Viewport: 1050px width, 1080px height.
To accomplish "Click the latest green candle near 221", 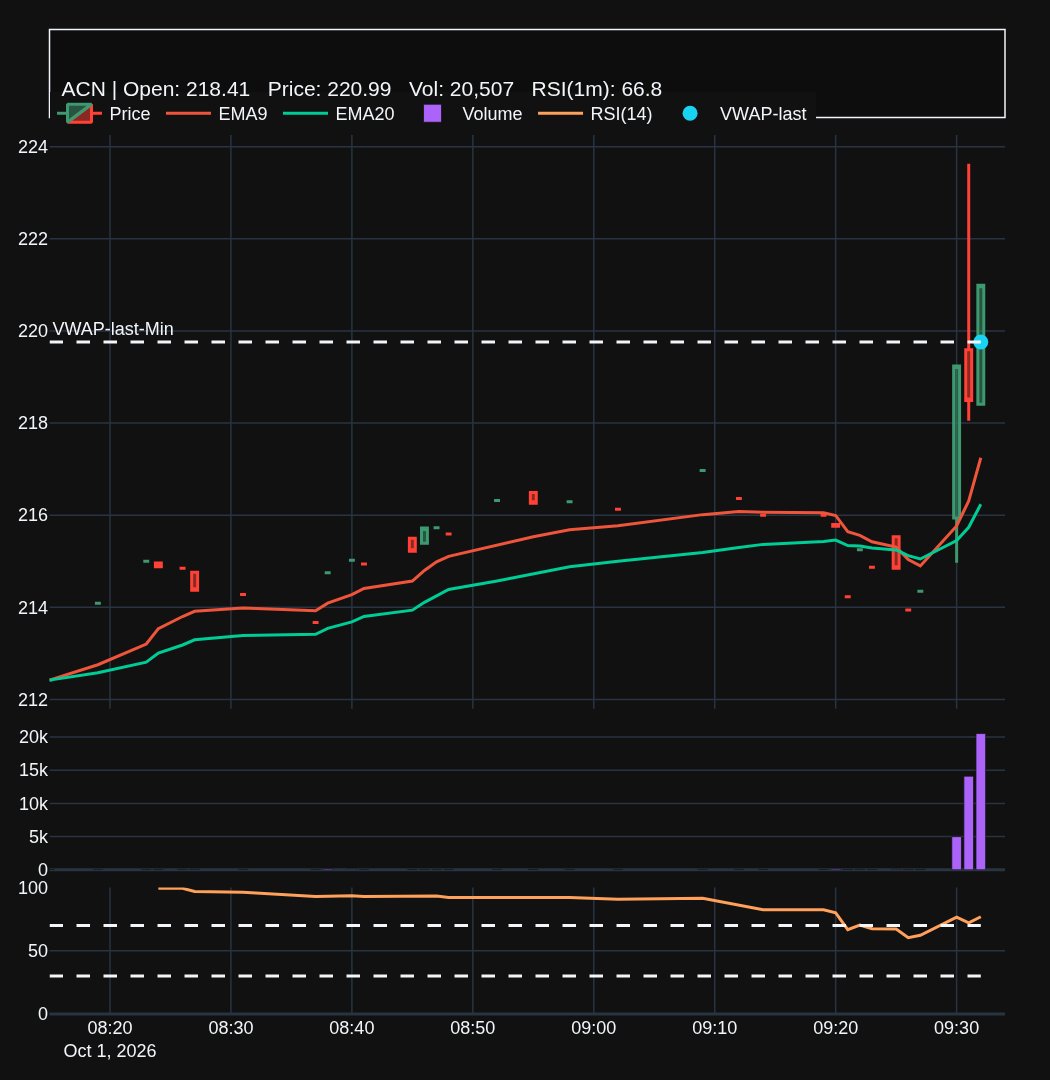I will [980, 344].
